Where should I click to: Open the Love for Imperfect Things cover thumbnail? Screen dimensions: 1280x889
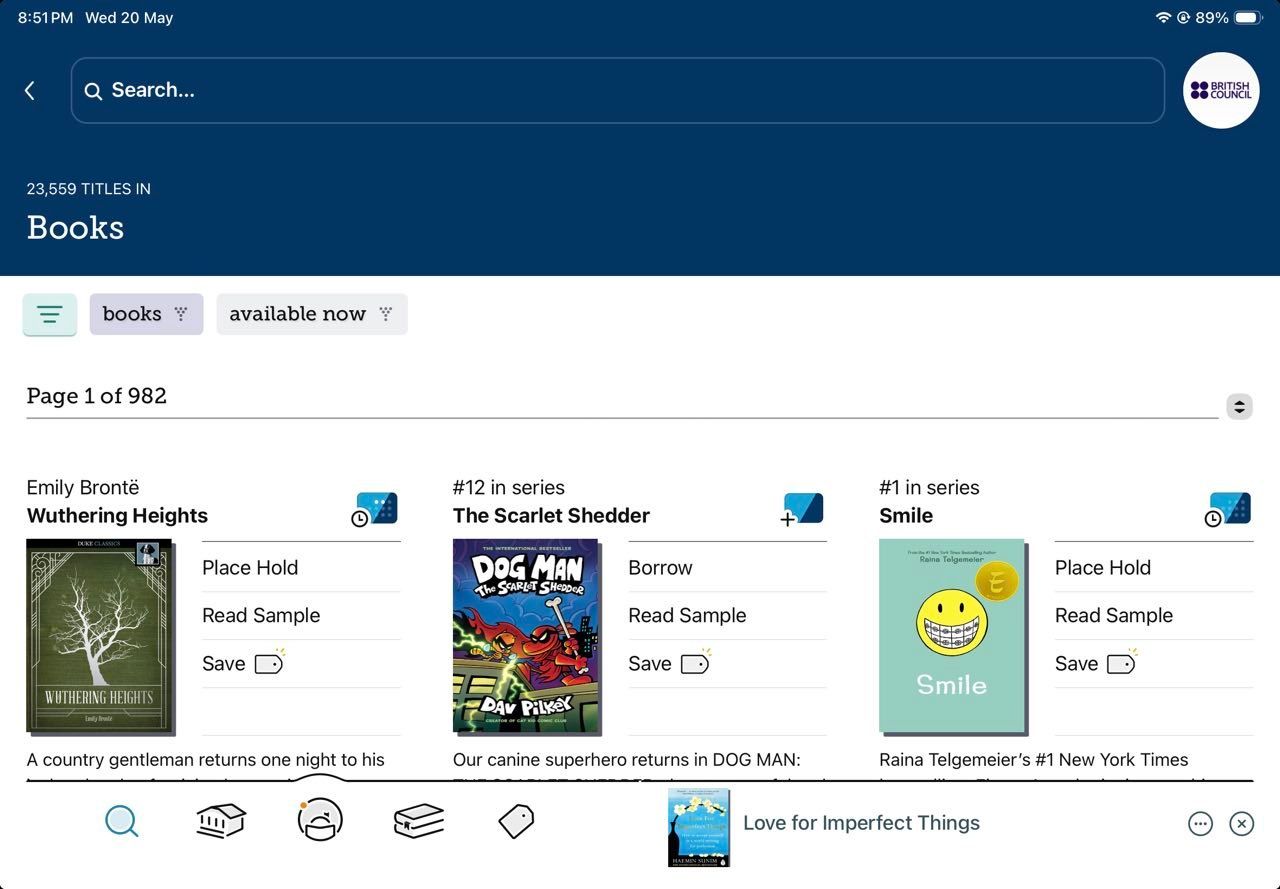pos(699,828)
